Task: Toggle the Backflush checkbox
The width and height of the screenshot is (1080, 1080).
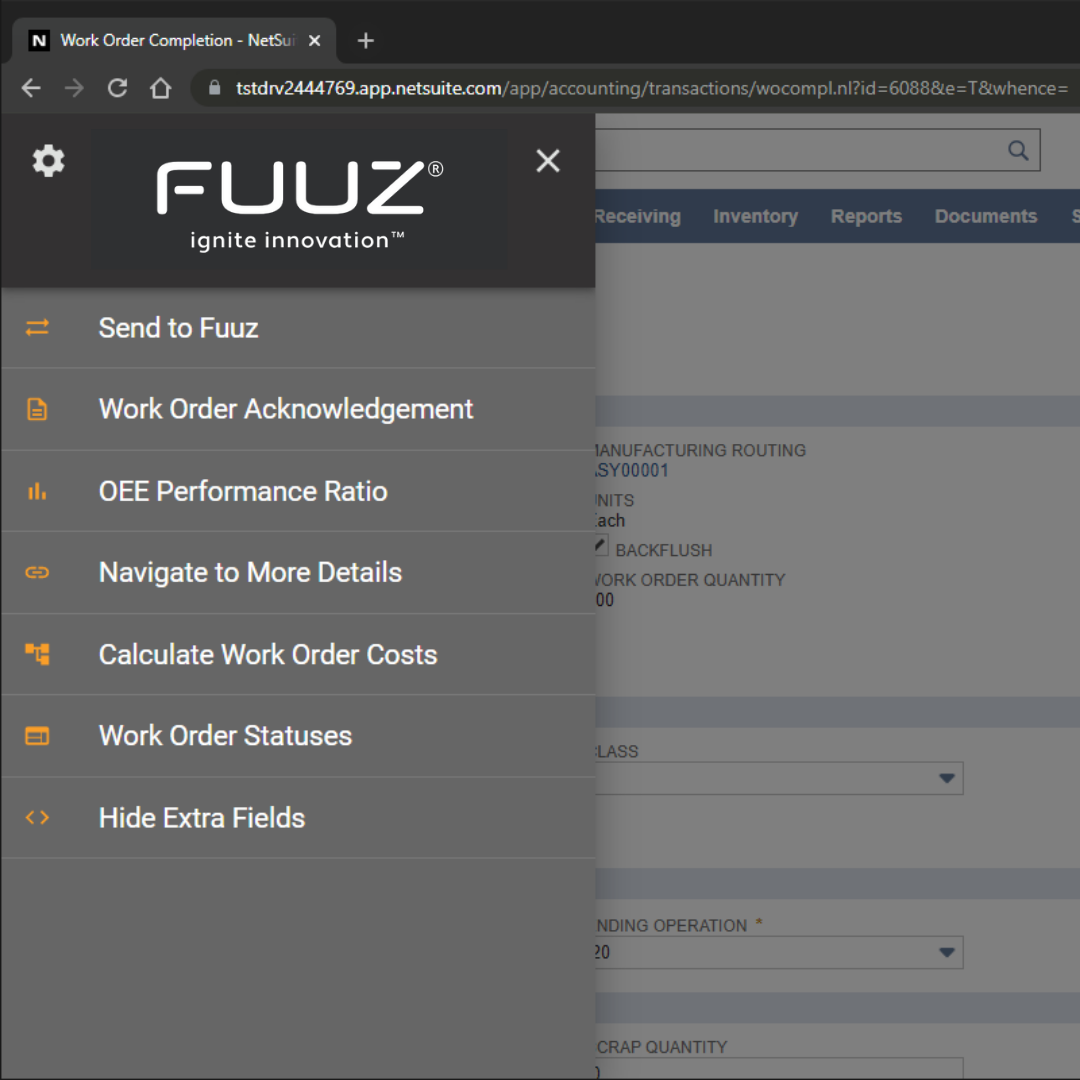Action: (601, 546)
